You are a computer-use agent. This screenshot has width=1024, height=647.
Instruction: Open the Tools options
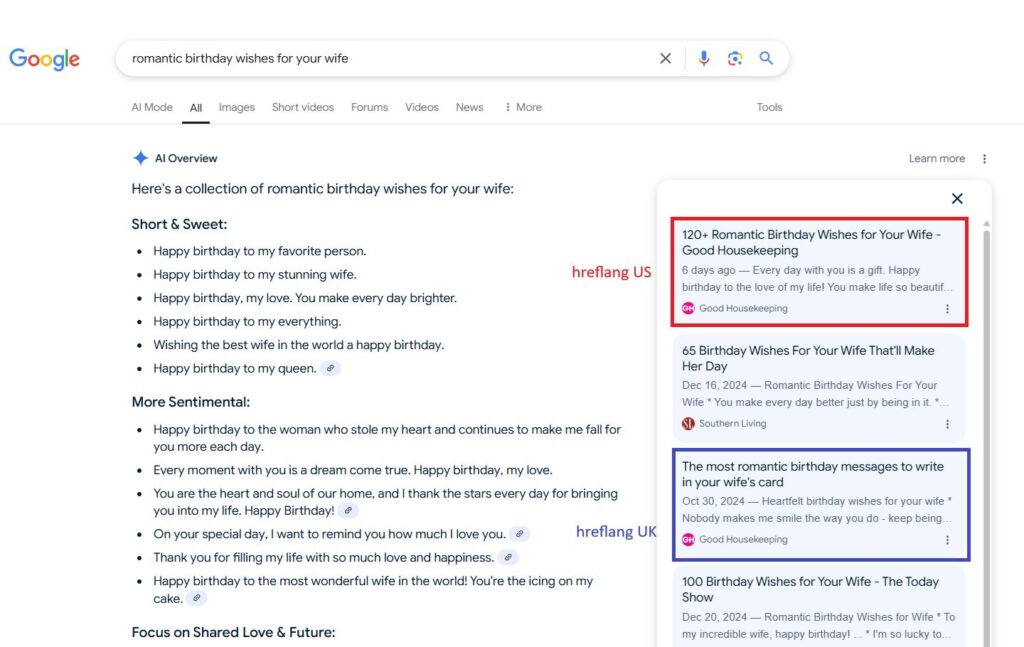coord(769,108)
